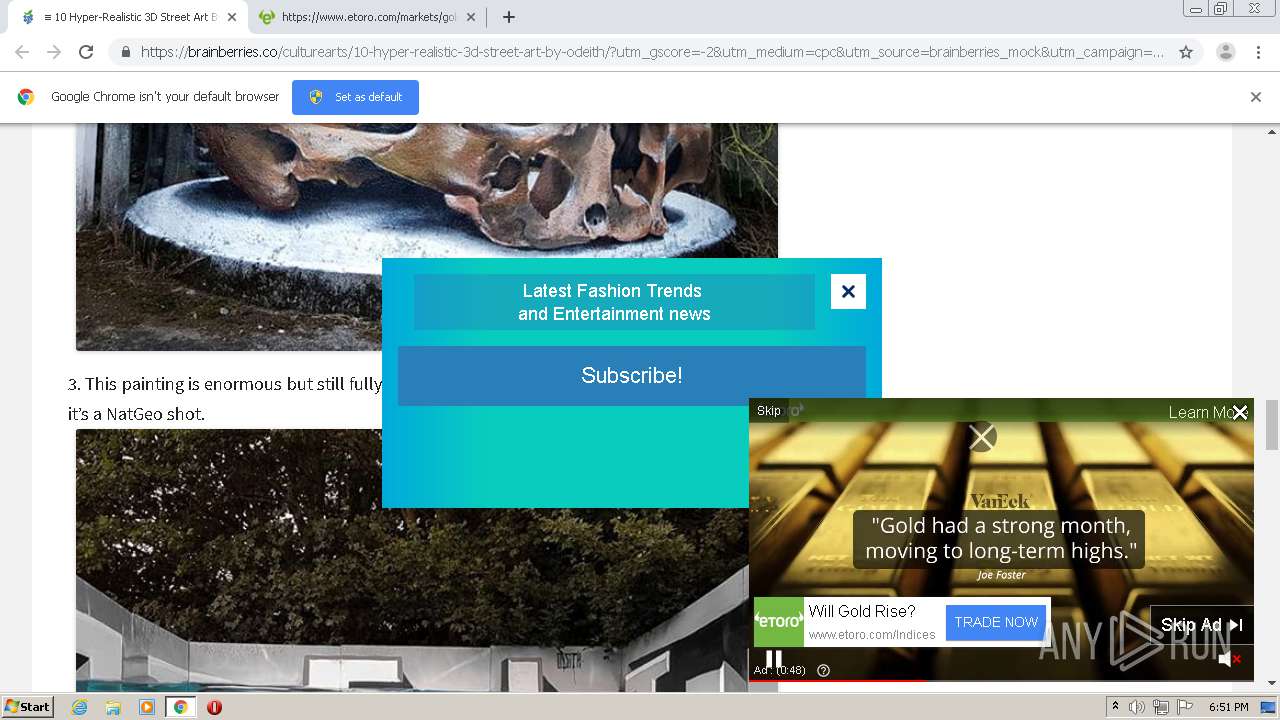
Task: Click the Latest Fashion Trends banner heading
Action: (614, 302)
